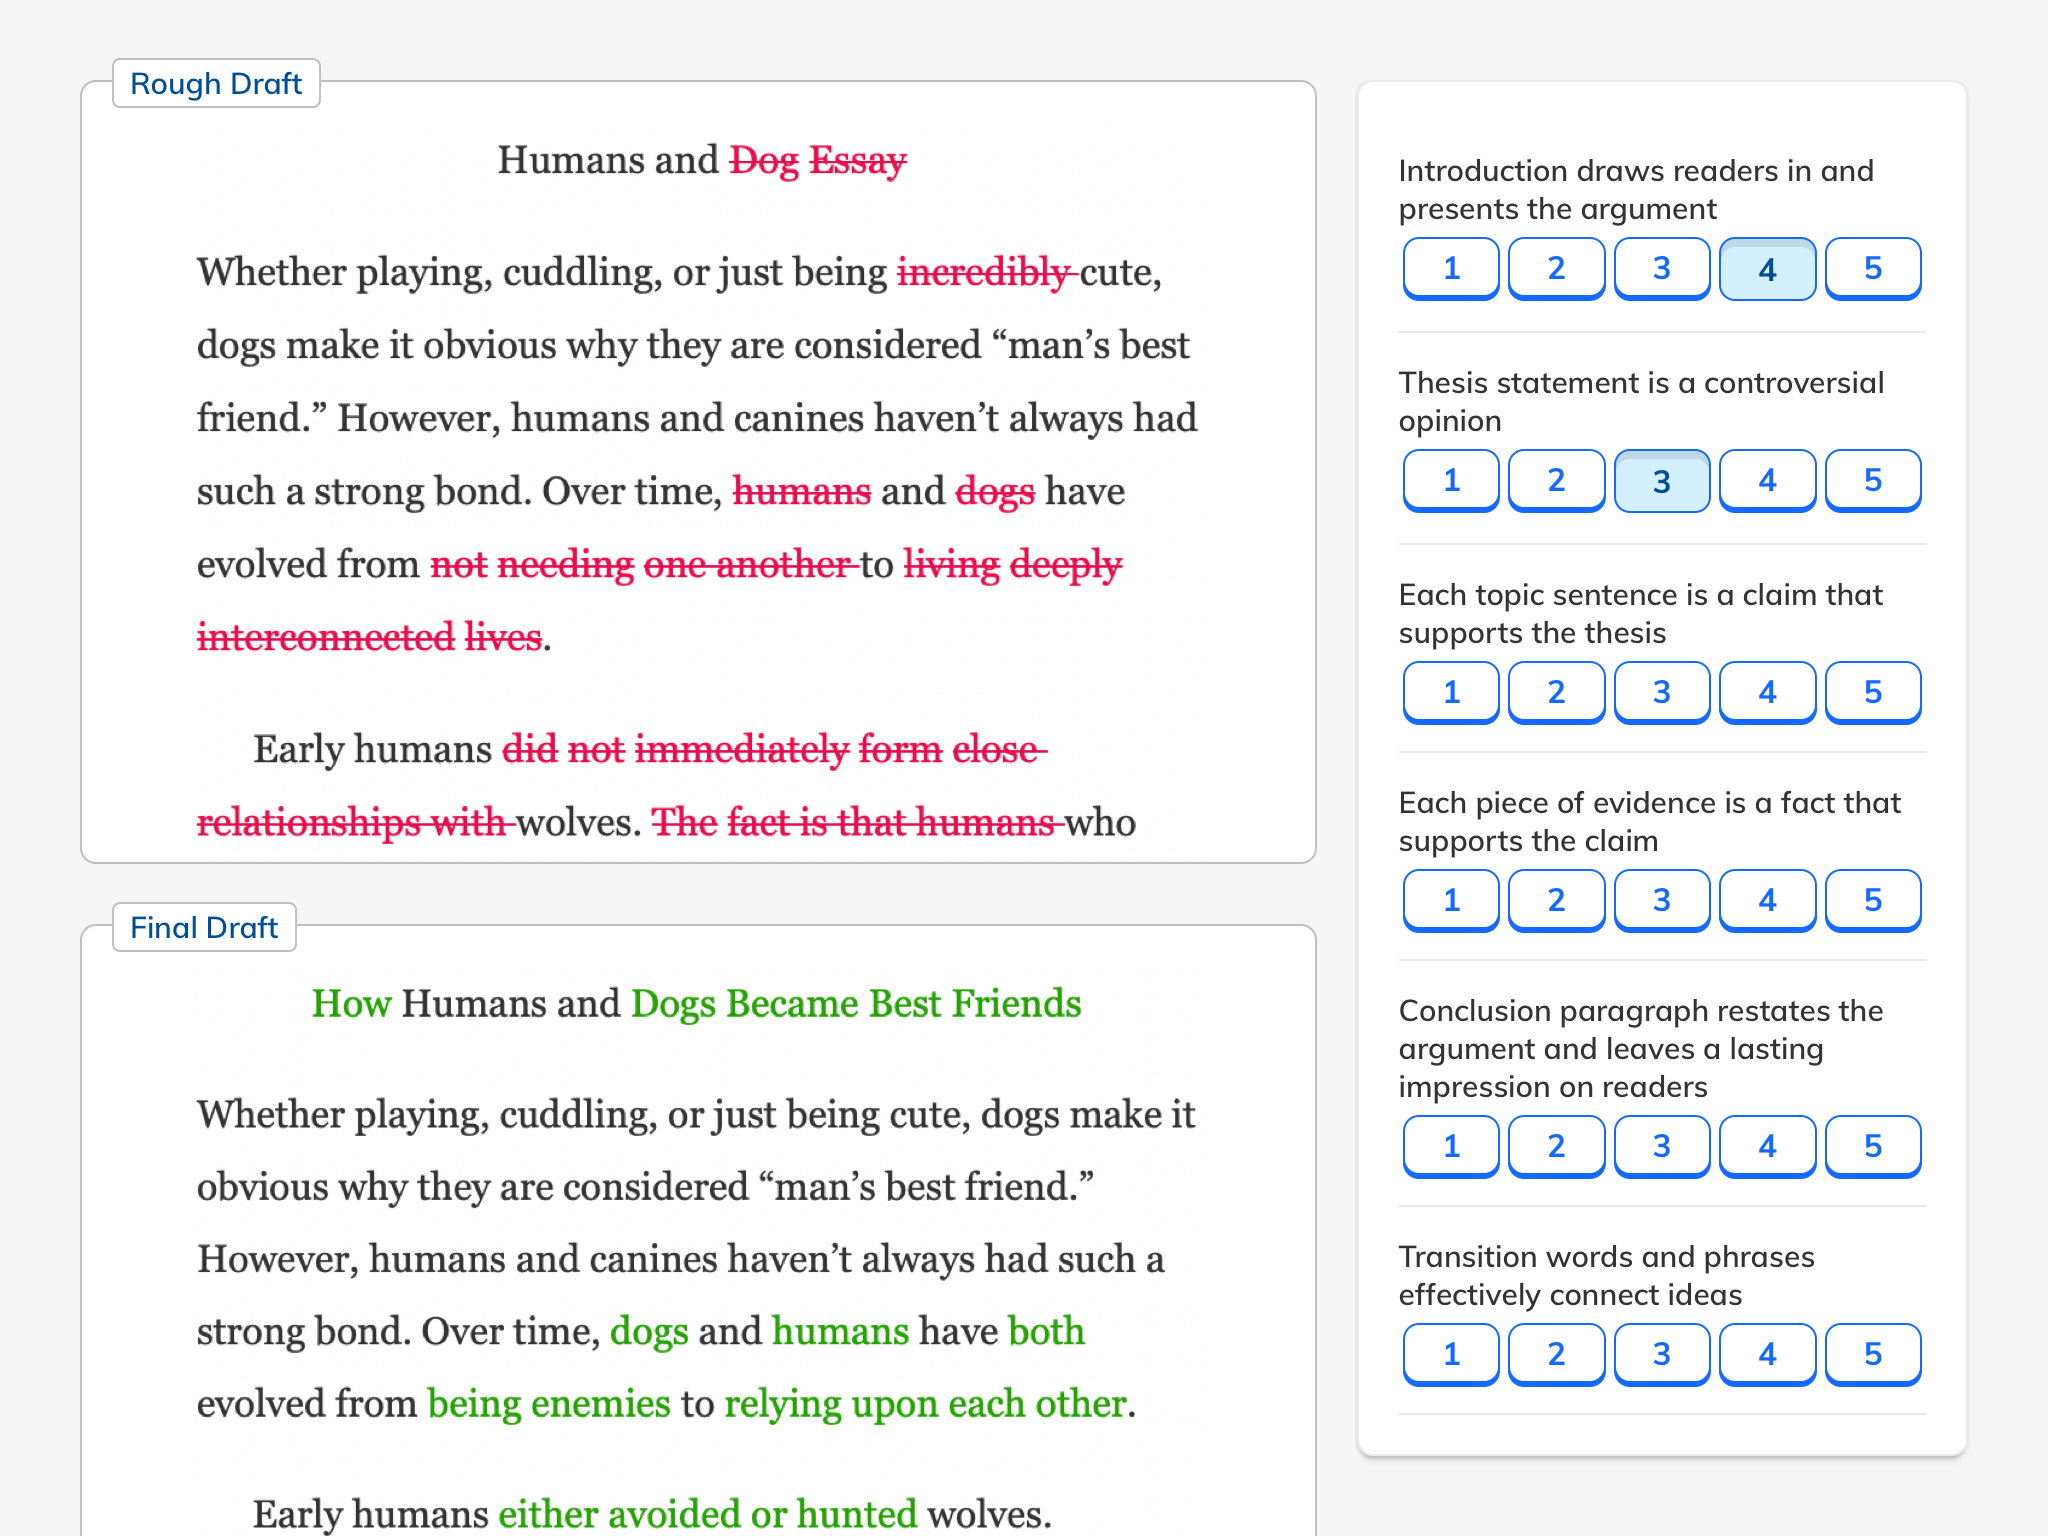This screenshot has width=2048, height=1536.
Task: Select score 1 for Introduction criterion
Action: [1451, 268]
